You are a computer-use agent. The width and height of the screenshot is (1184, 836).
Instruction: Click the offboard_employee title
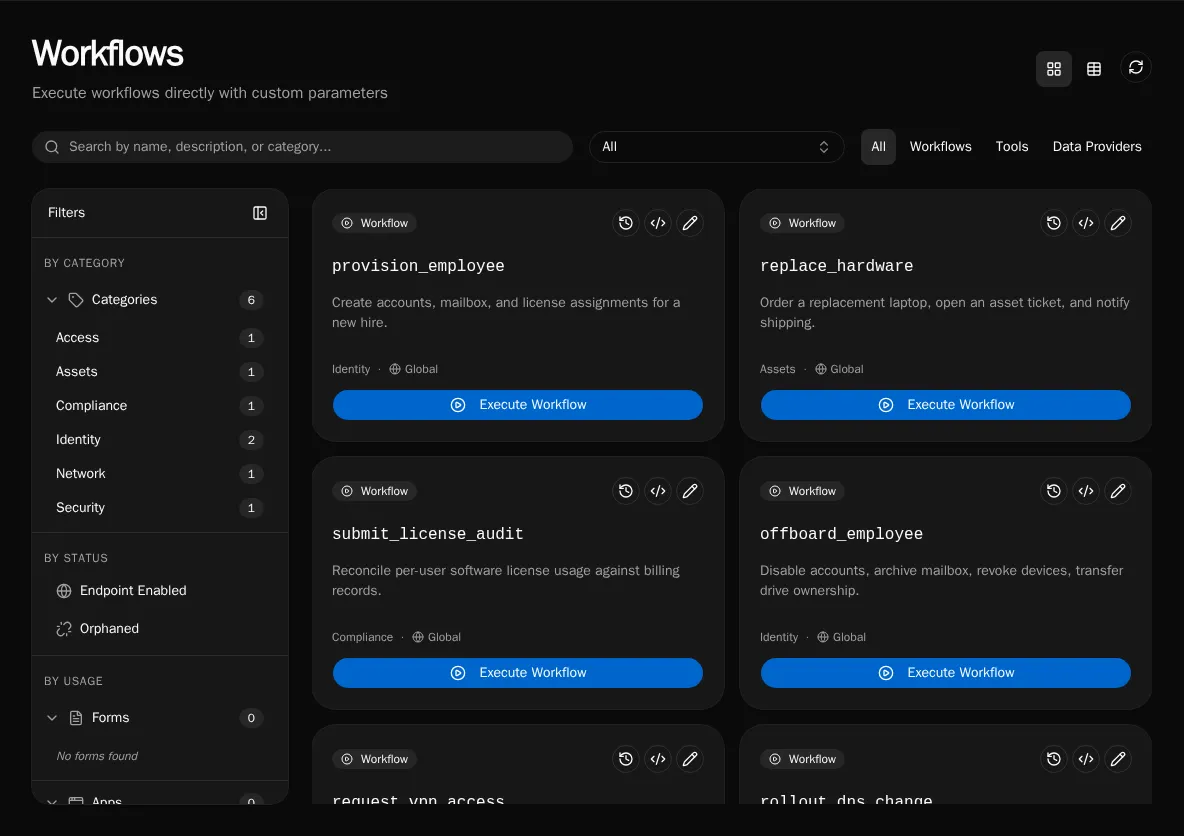[x=841, y=534]
